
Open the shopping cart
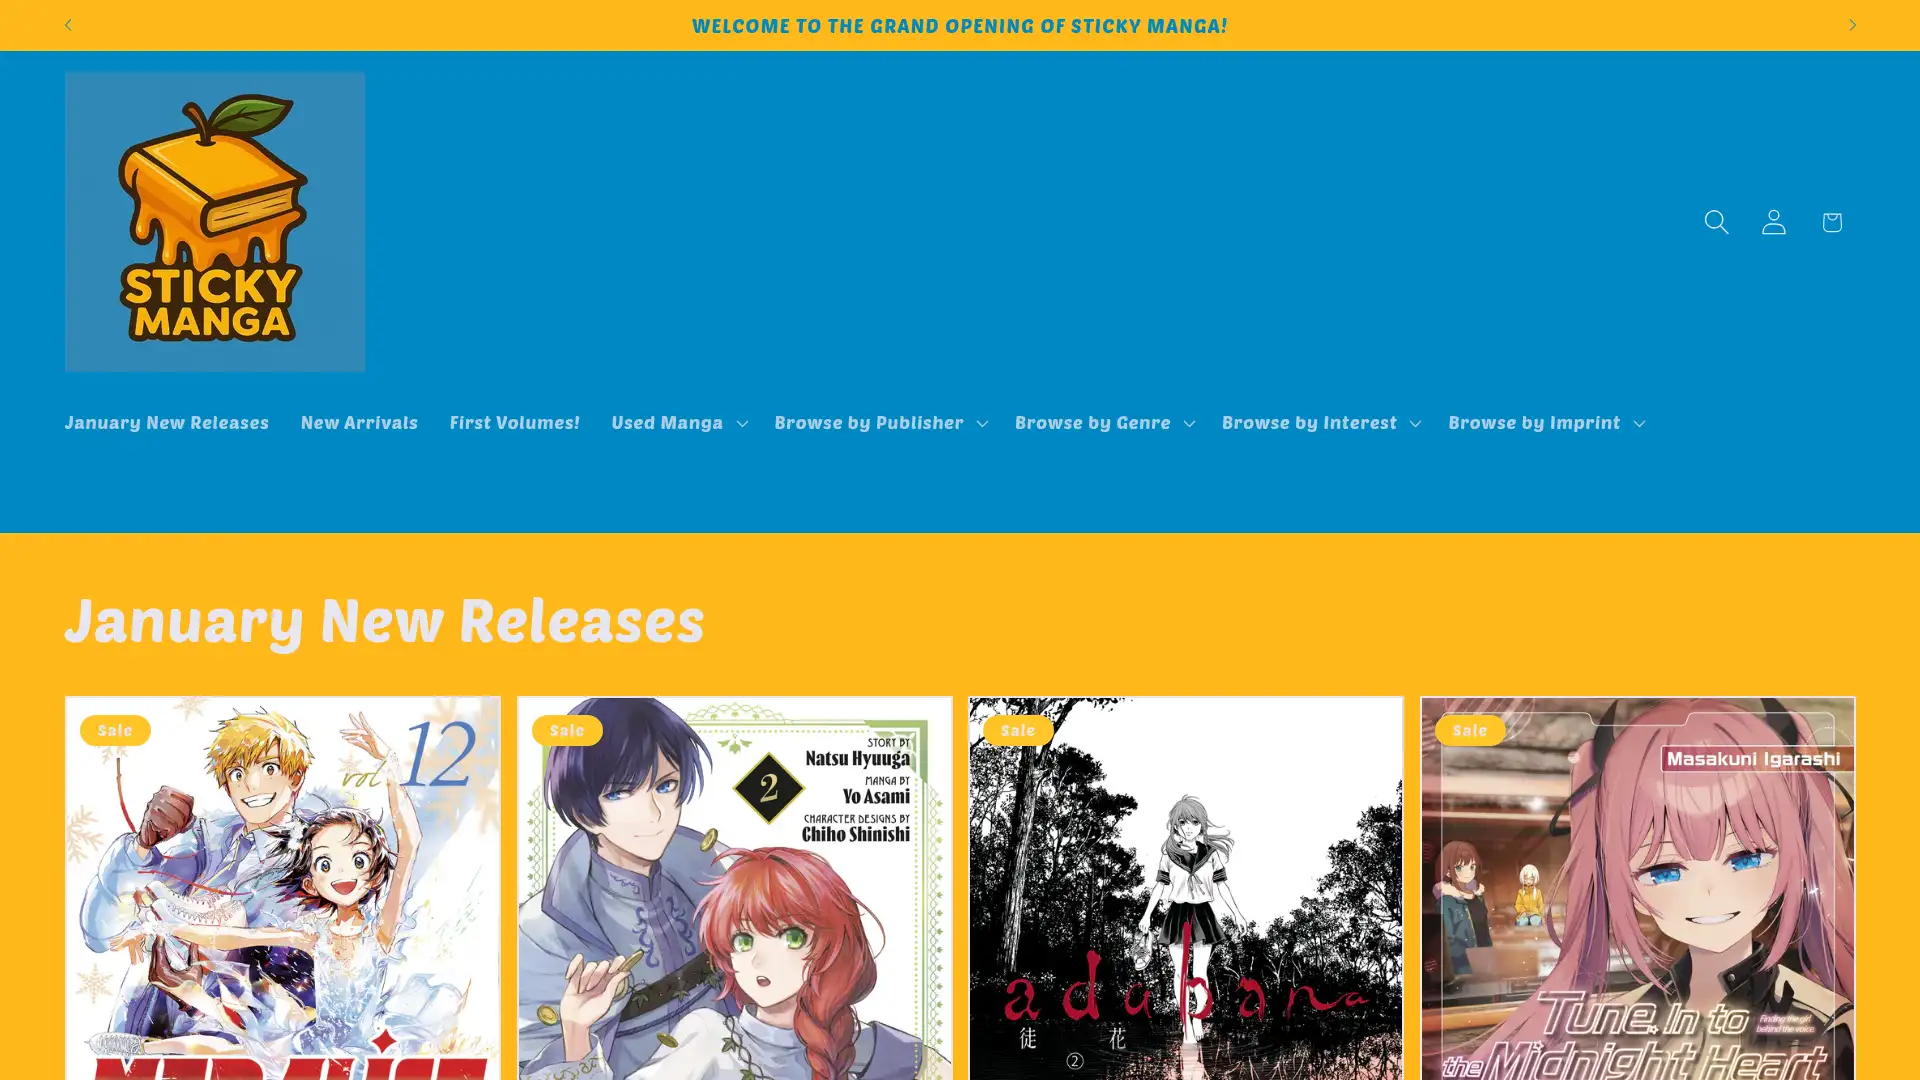pyautogui.click(x=1831, y=222)
